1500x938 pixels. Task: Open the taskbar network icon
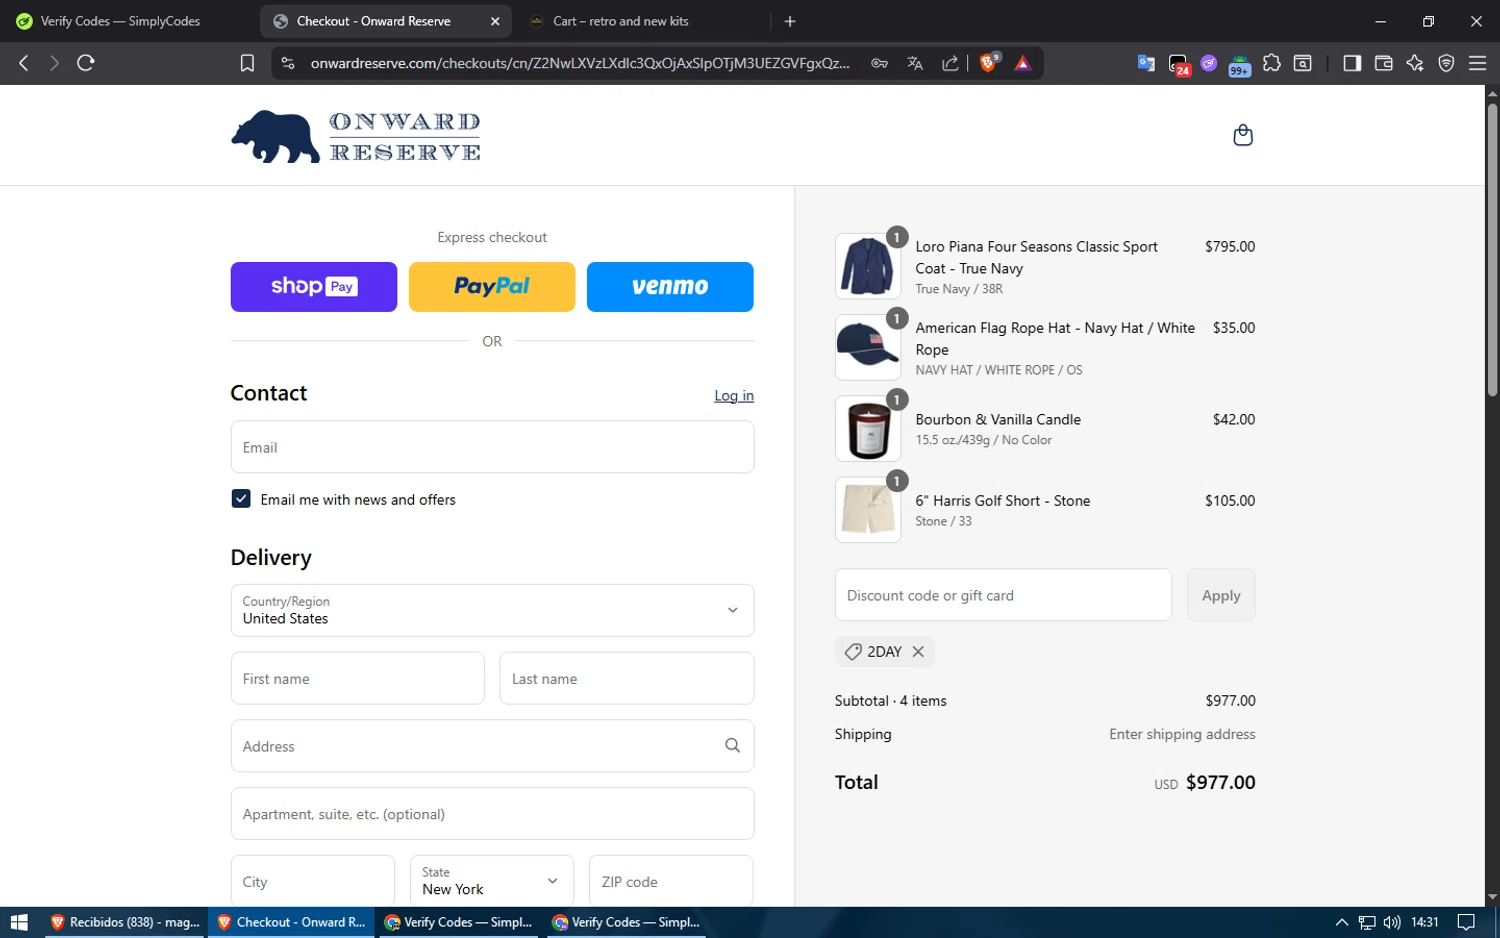1367,922
